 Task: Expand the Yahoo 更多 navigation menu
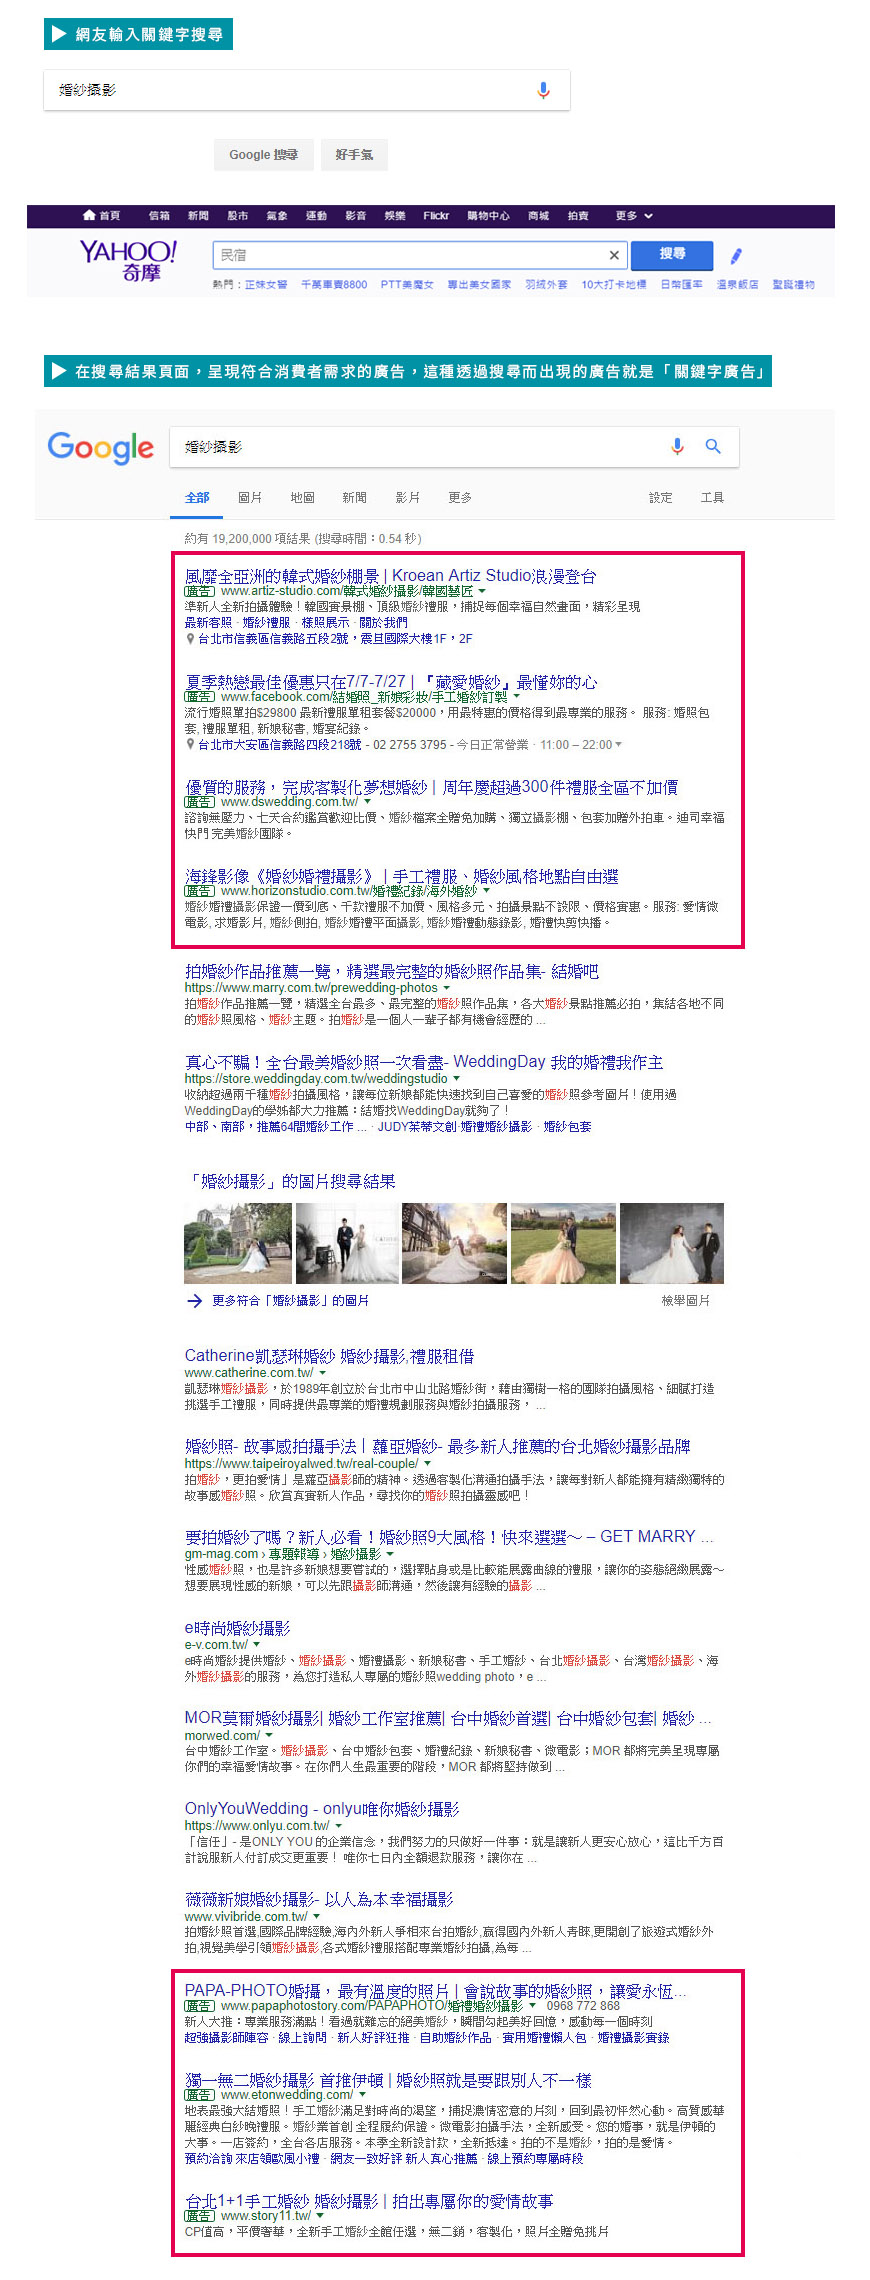tap(634, 215)
